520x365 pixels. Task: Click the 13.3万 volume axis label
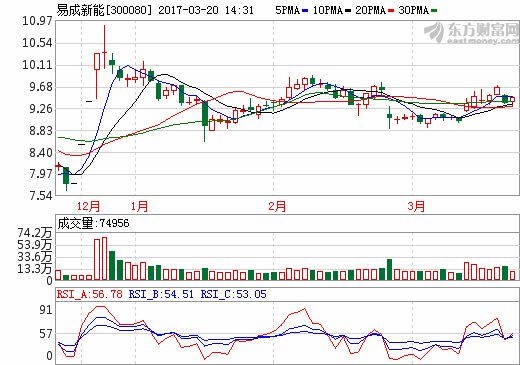coord(35,269)
